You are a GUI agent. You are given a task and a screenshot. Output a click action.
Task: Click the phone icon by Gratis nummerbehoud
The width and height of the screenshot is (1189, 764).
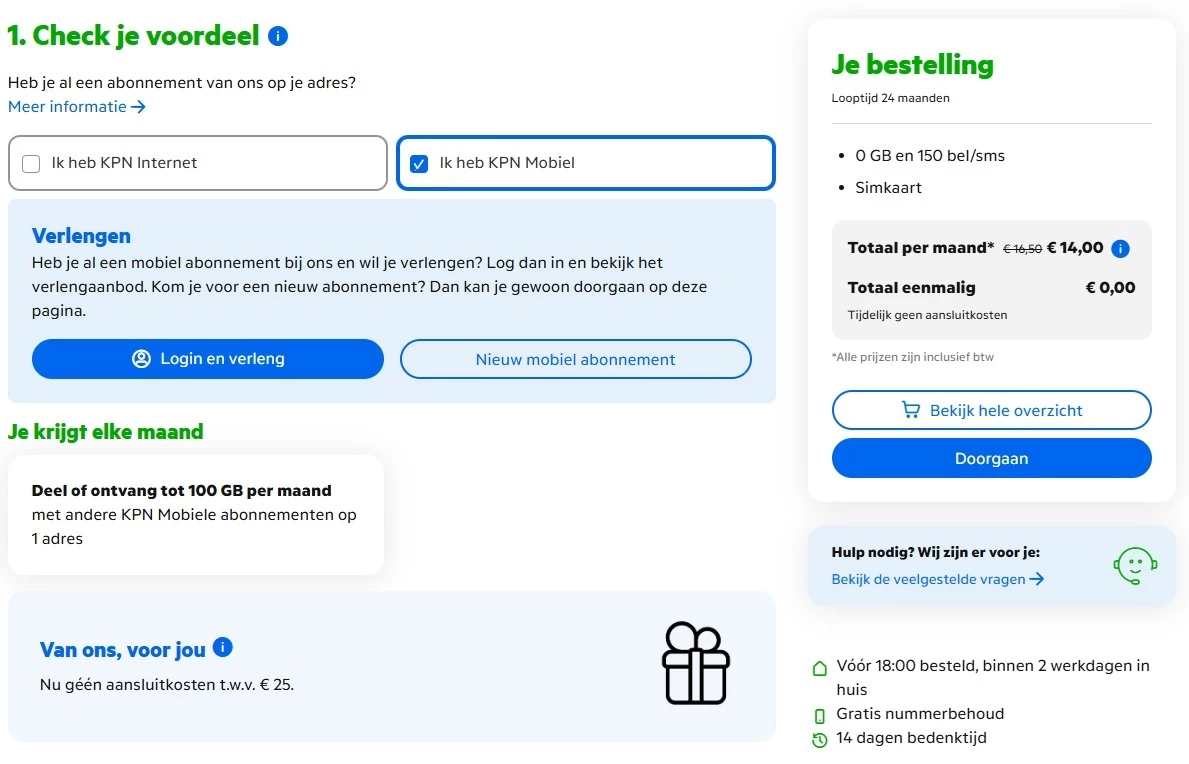point(820,715)
